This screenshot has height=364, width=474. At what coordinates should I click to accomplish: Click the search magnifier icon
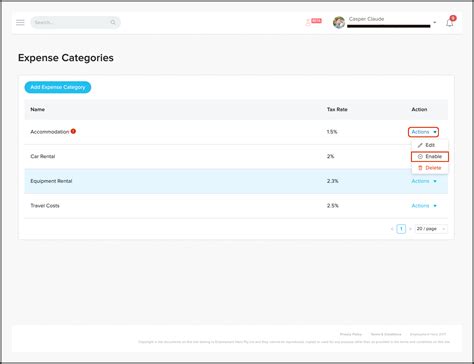tap(113, 22)
